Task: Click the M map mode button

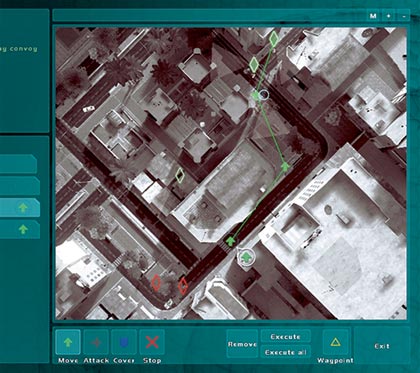Action: pyautogui.click(x=373, y=16)
